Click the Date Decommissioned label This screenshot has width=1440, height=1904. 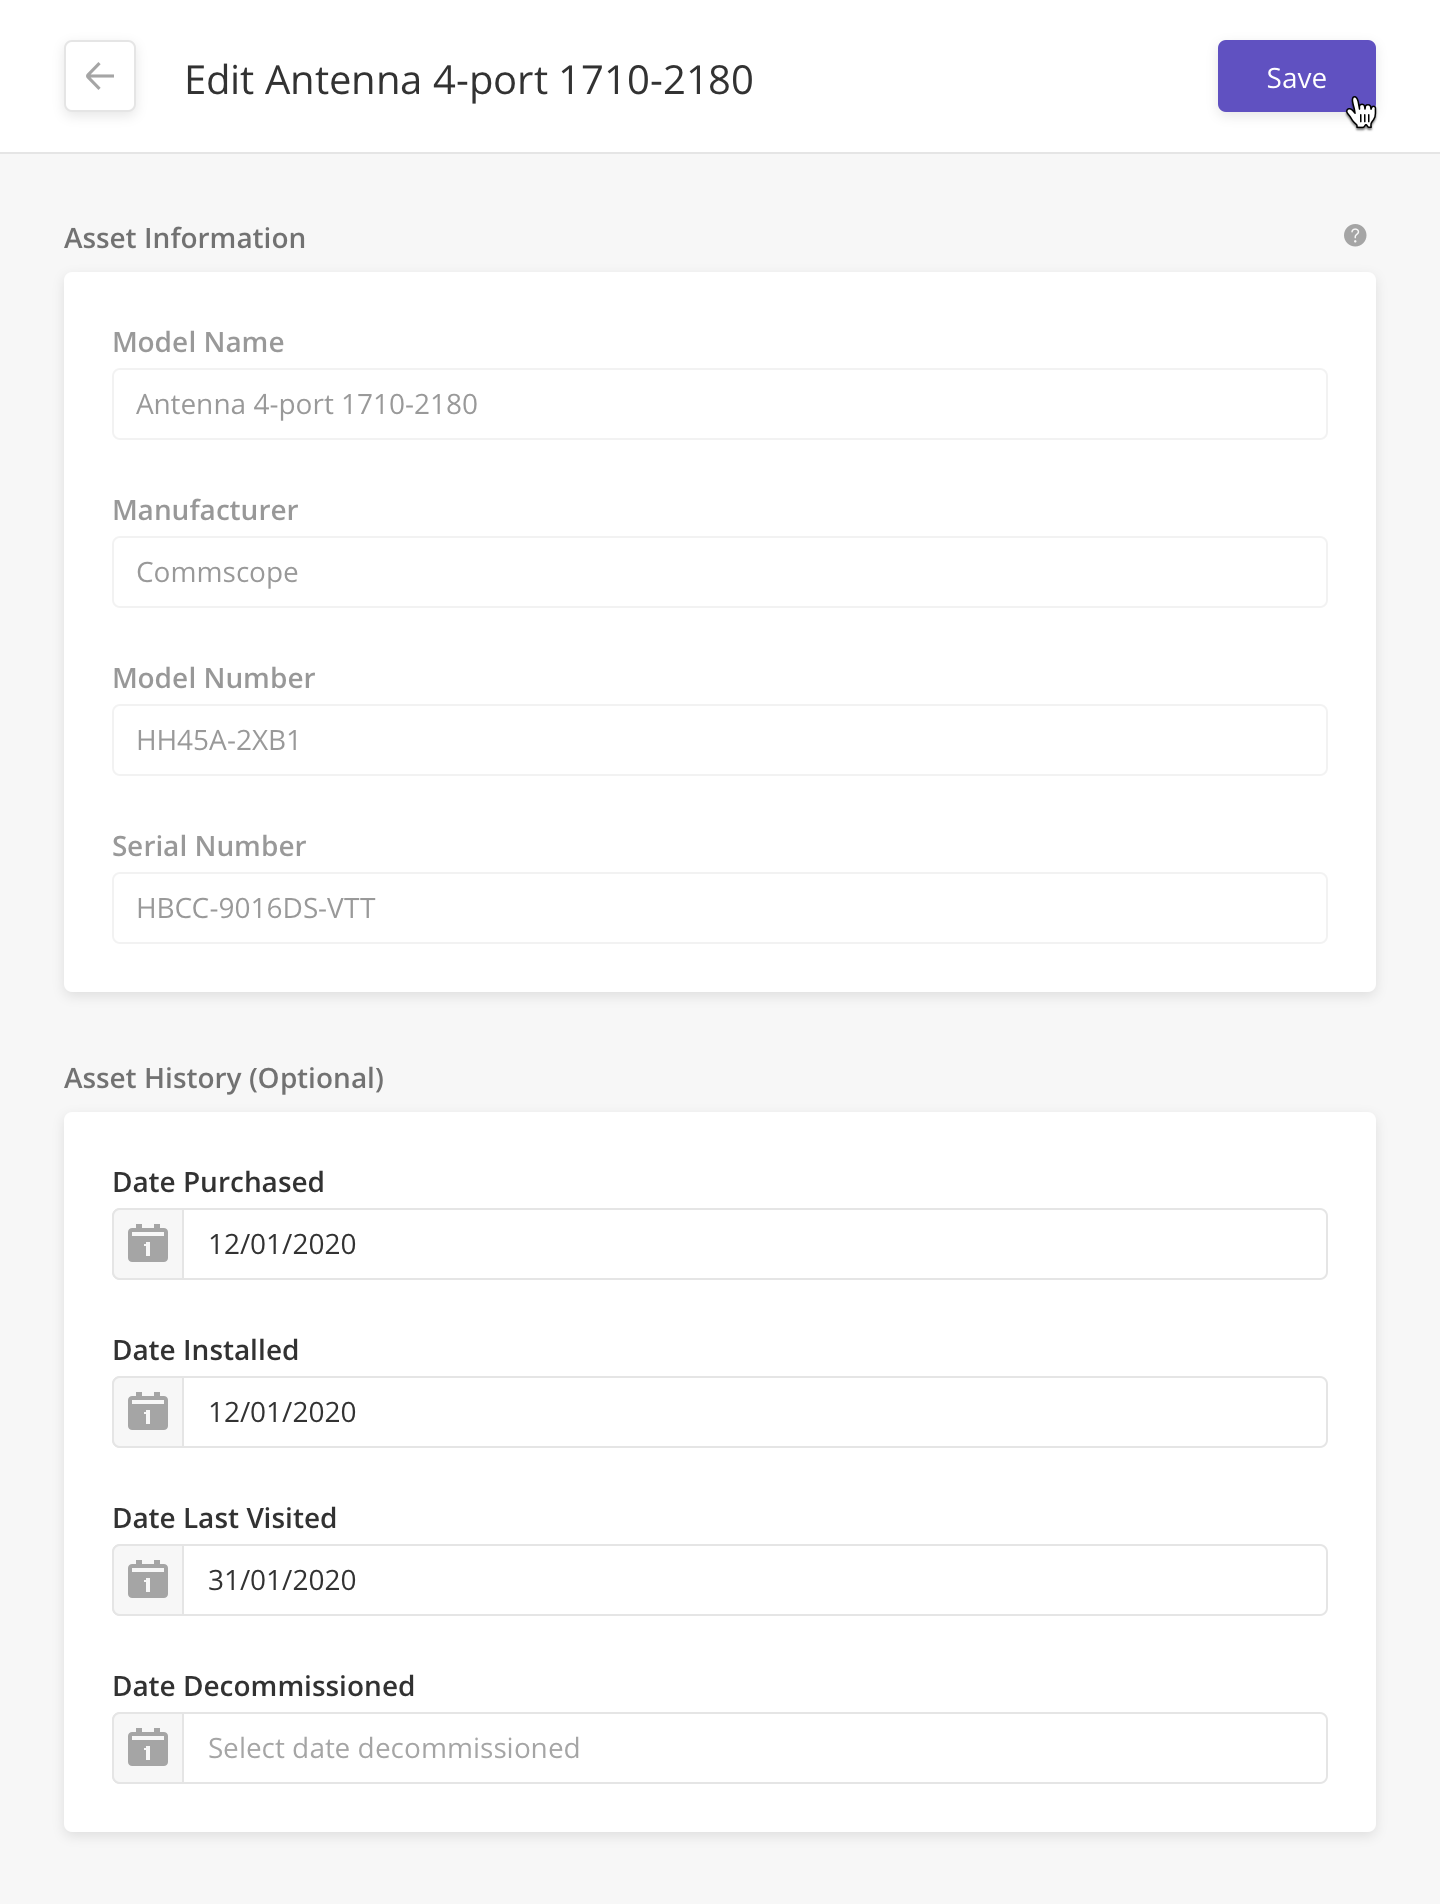pyautogui.click(x=263, y=1686)
